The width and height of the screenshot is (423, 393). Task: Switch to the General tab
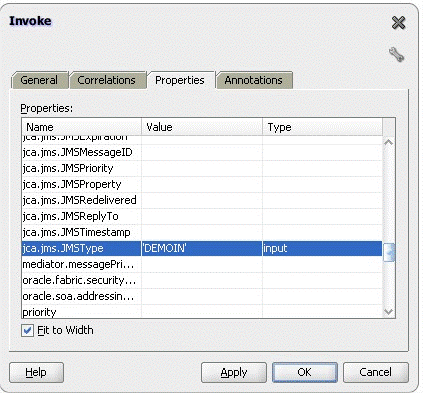pyautogui.click(x=39, y=80)
